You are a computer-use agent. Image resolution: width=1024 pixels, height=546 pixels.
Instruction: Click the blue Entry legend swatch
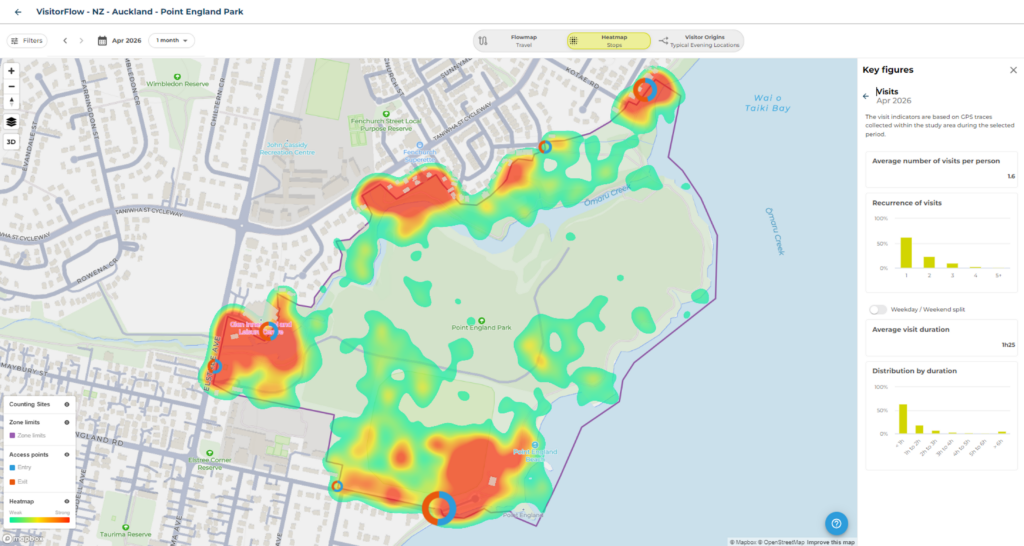[x=12, y=468]
